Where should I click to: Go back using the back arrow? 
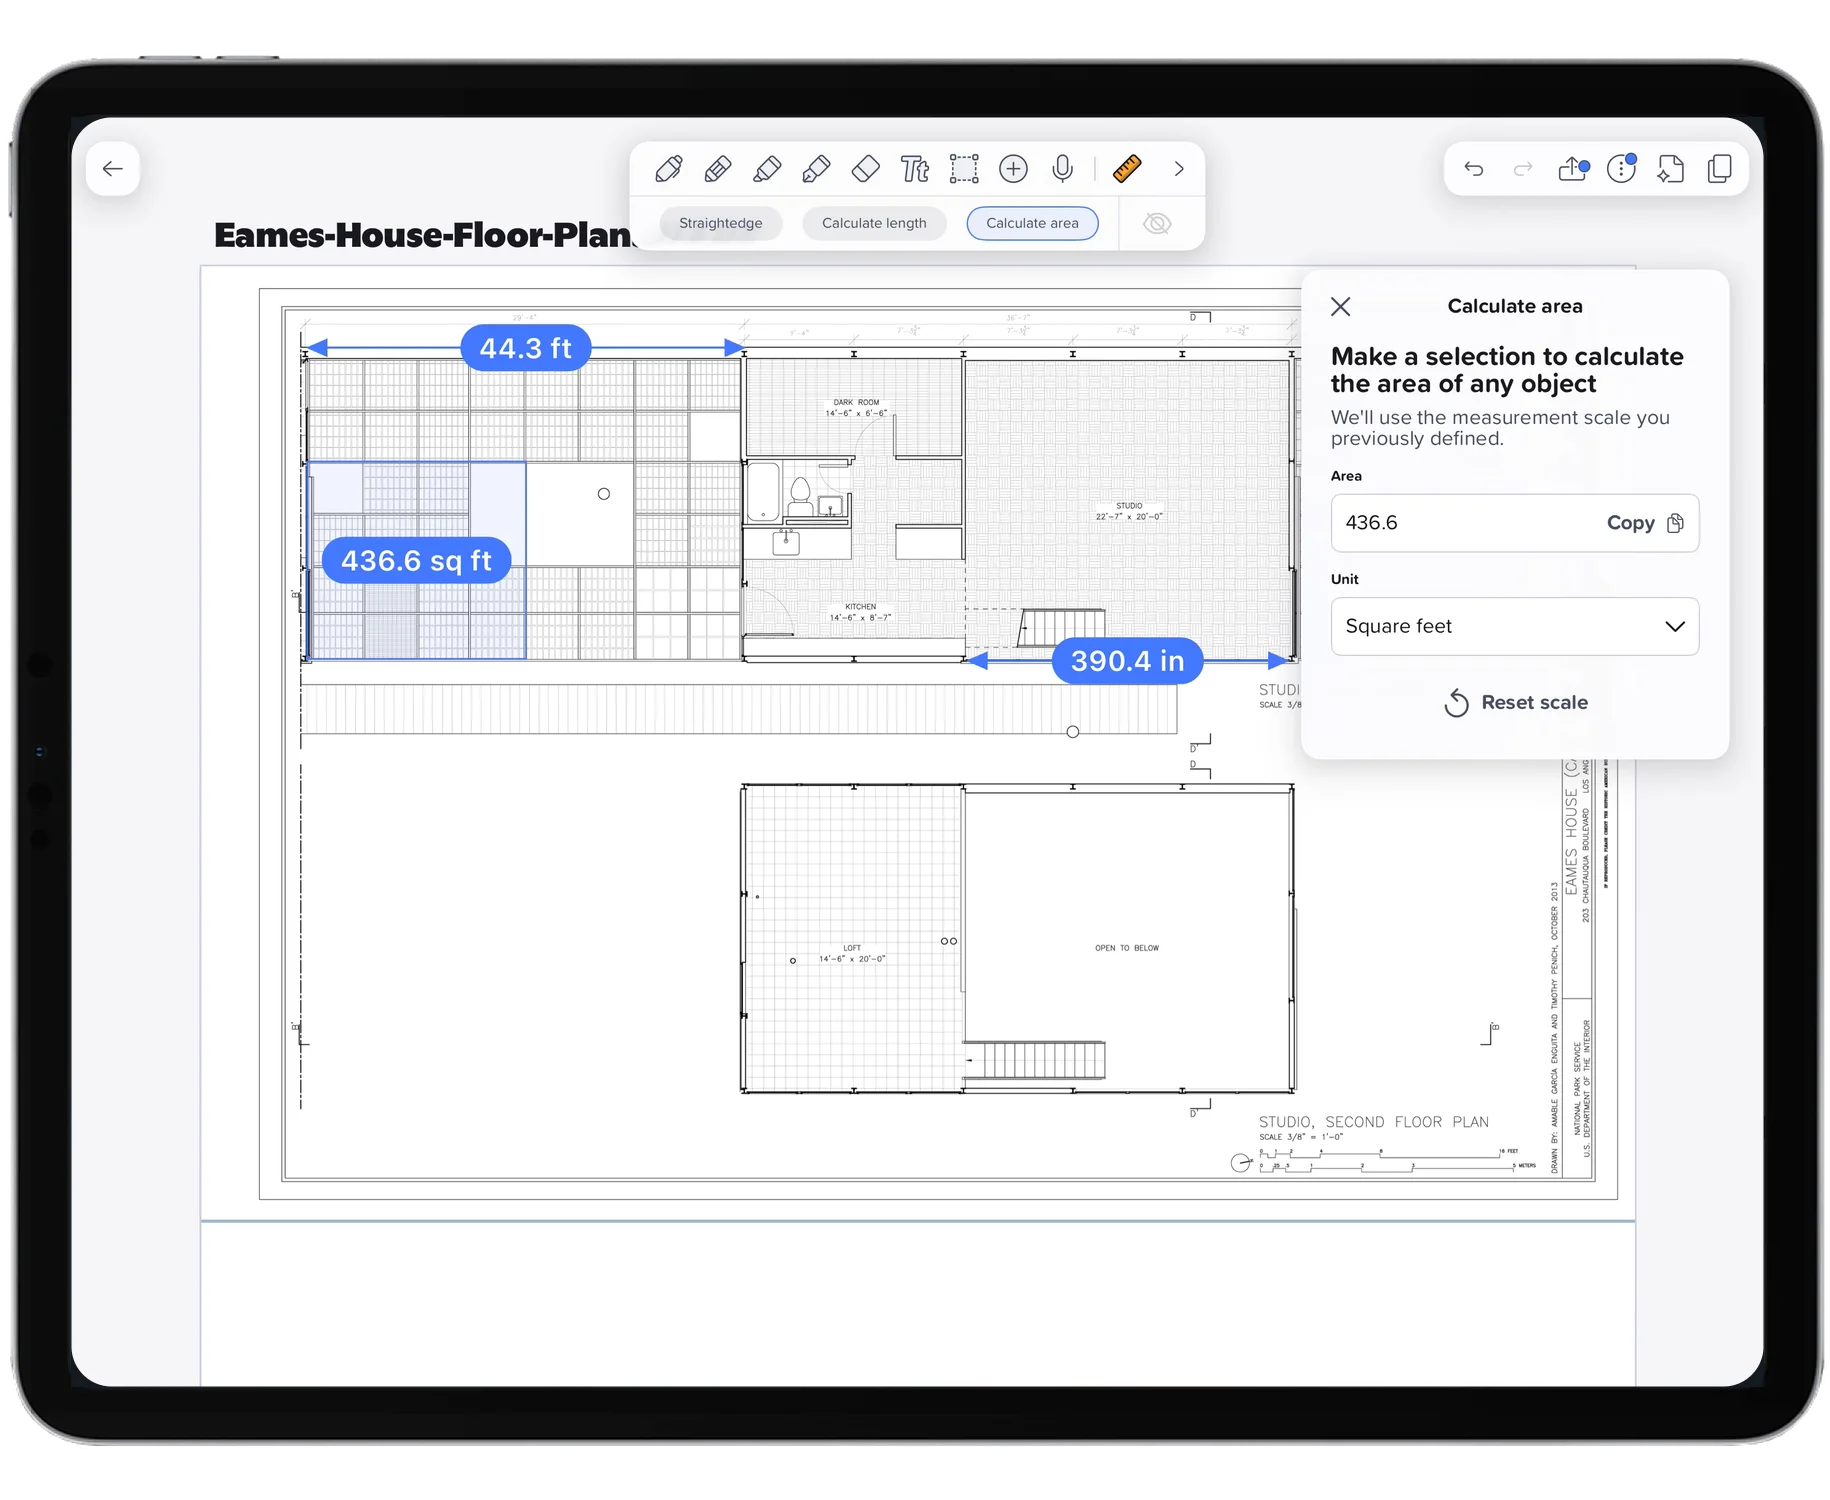tap(113, 168)
